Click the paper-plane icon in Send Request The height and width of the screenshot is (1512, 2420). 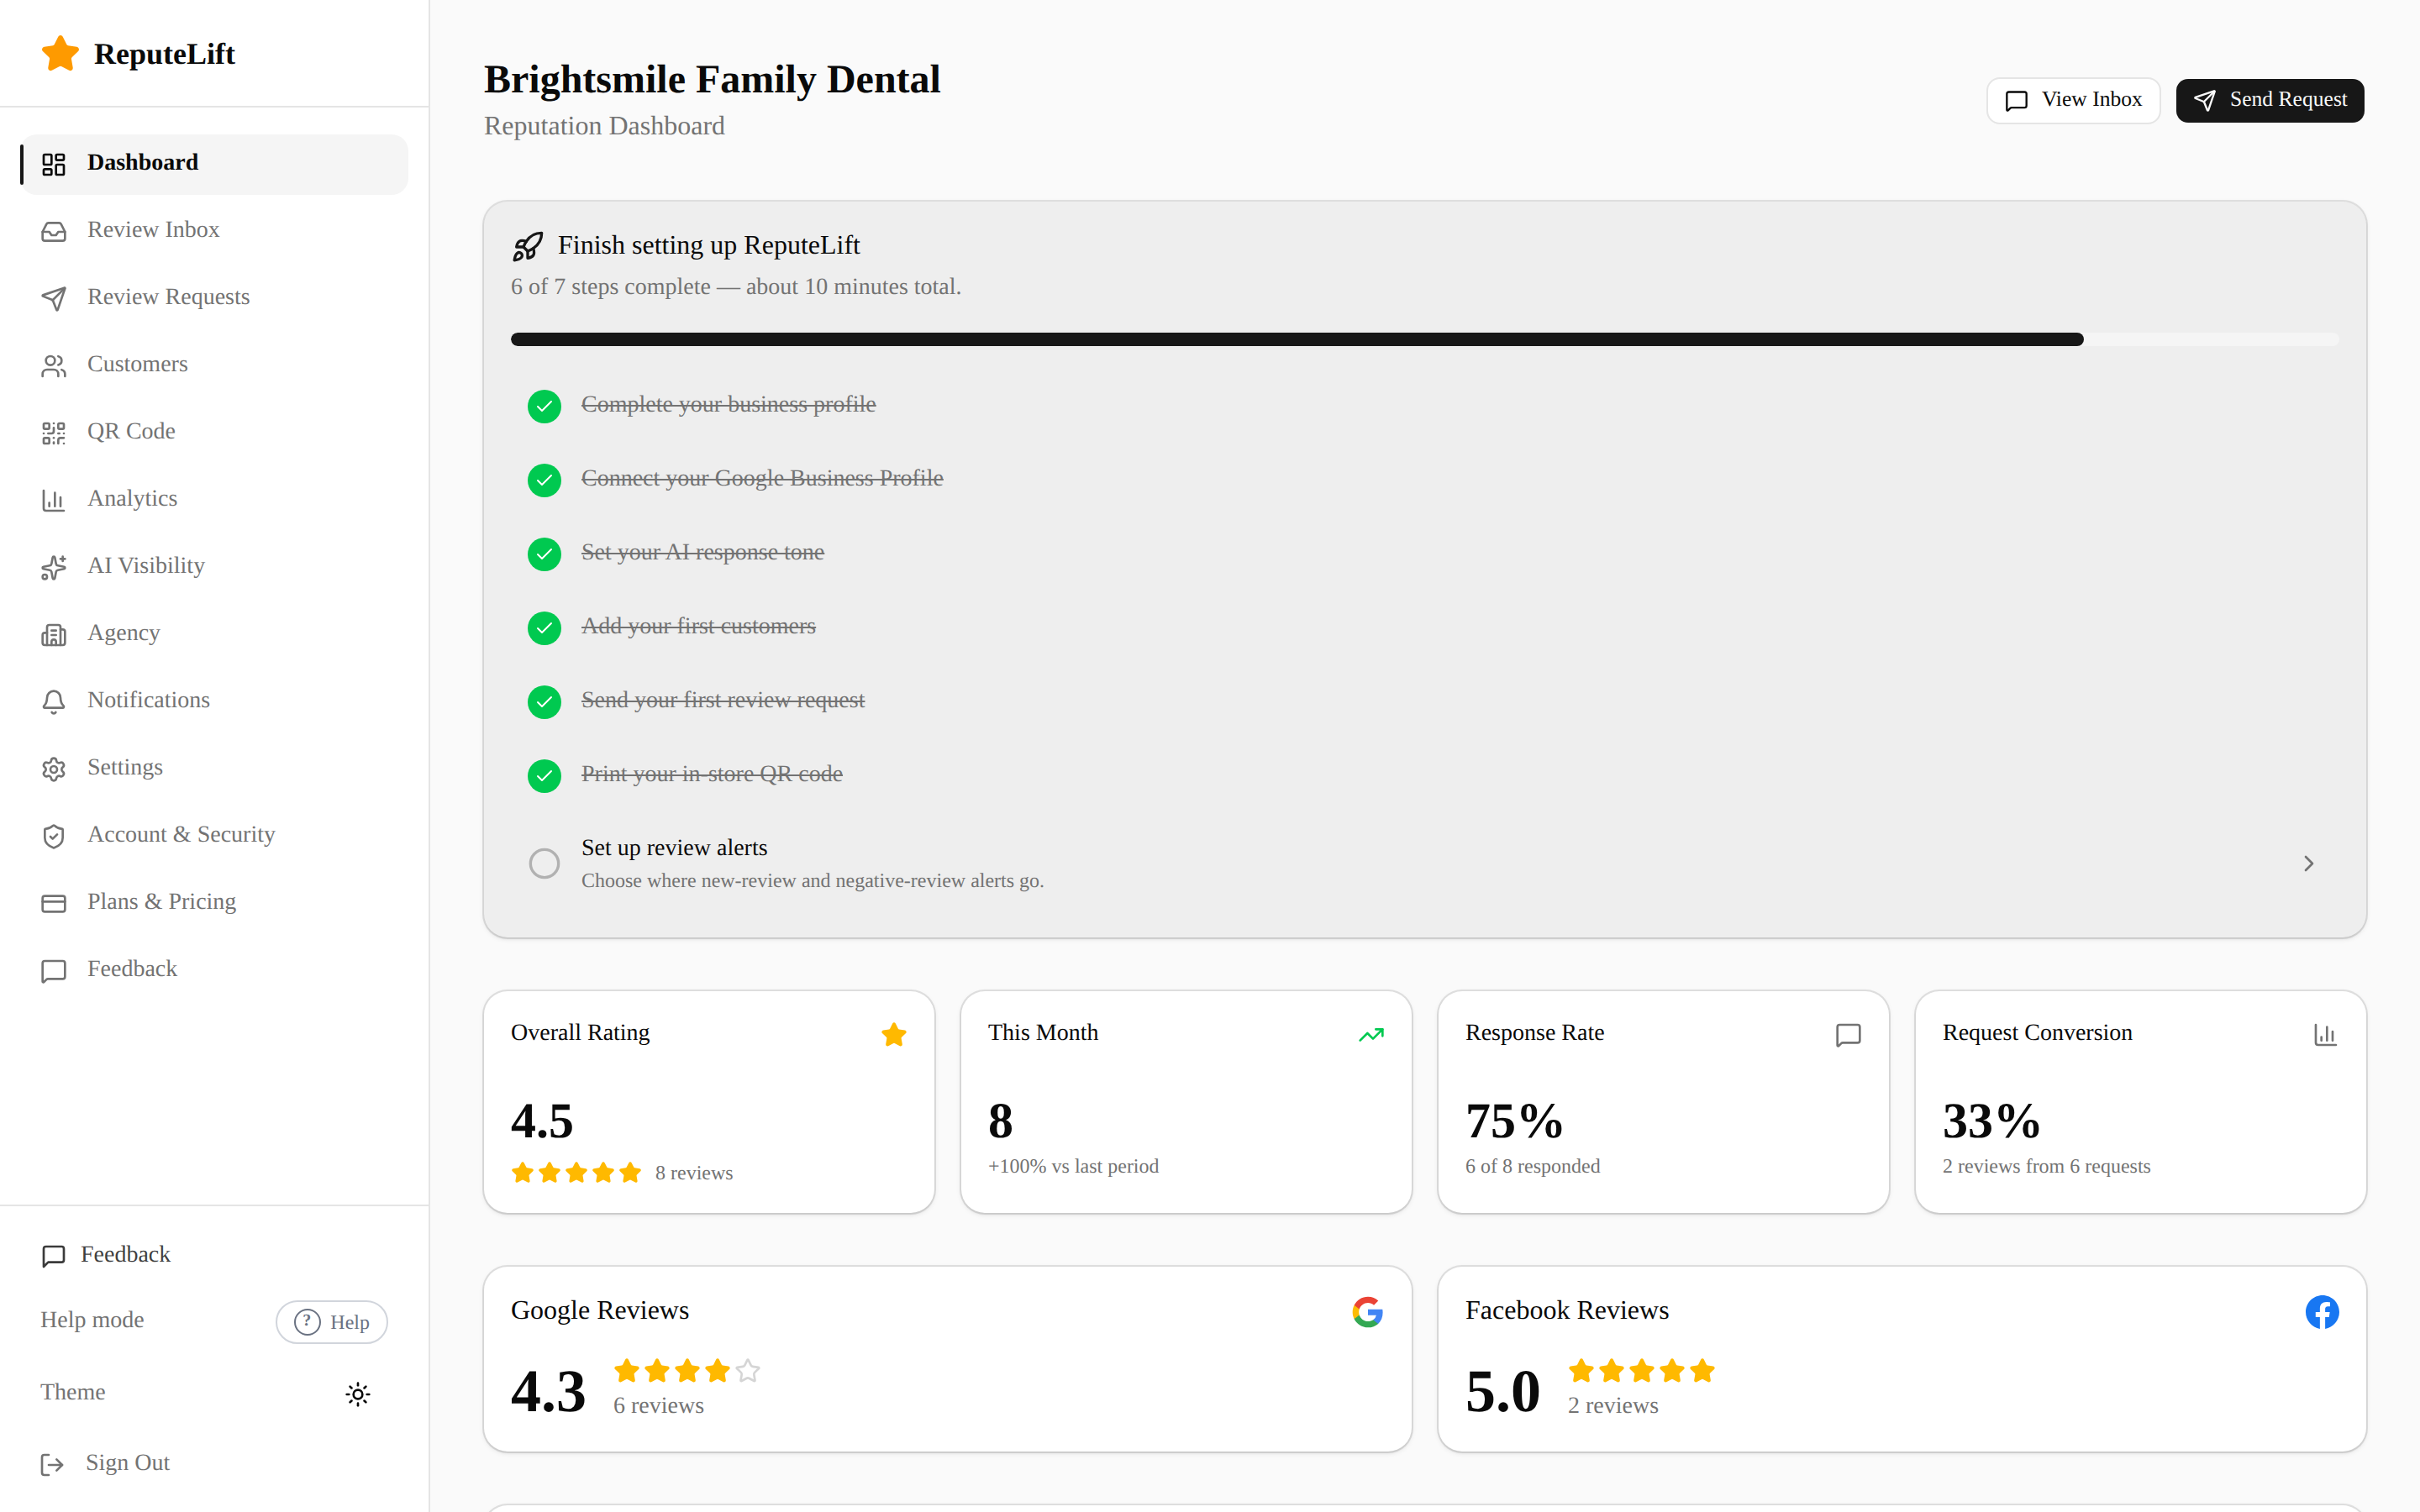pyautogui.click(x=2204, y=101)
